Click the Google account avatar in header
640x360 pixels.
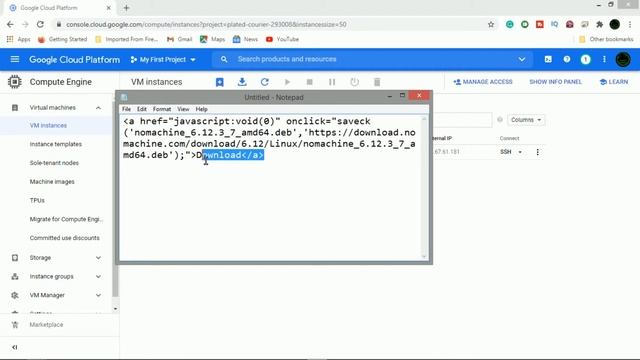click(623, 60)
